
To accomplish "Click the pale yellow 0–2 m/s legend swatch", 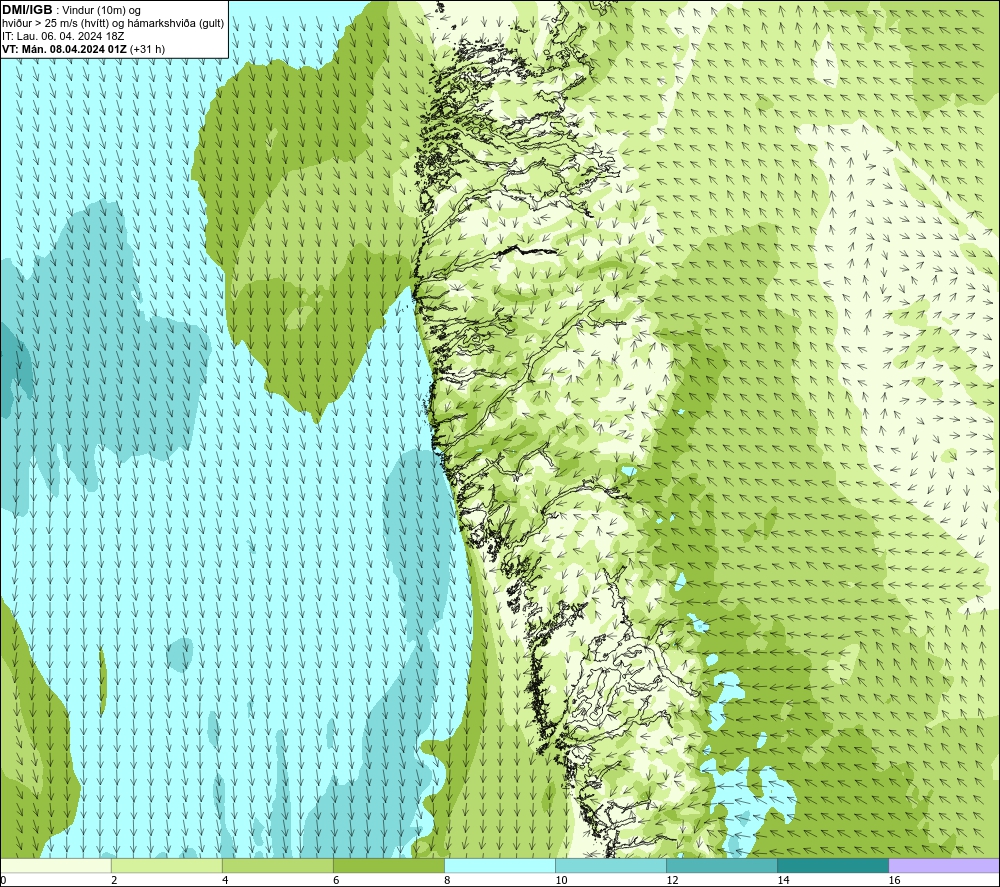I will click(56, 866).
